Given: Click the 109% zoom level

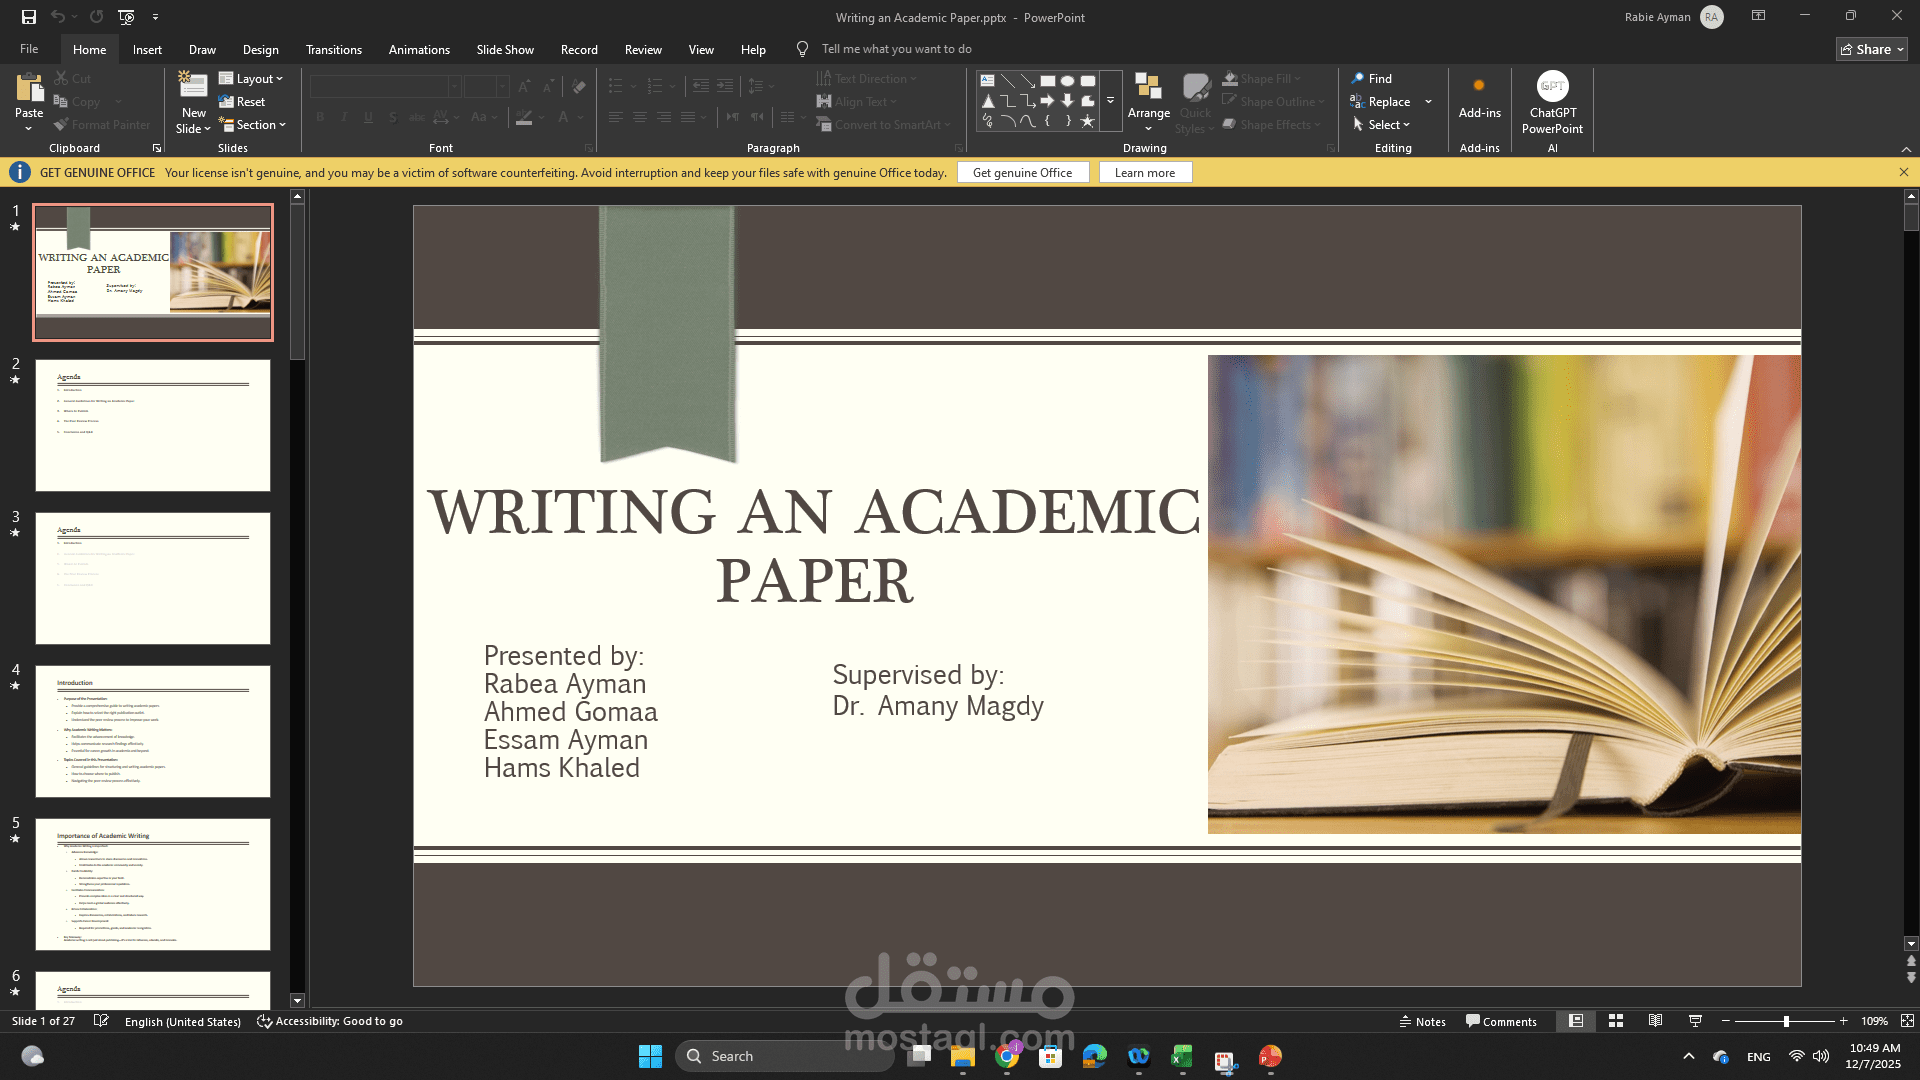Looking at the screenshot, I should 1874,1021.
